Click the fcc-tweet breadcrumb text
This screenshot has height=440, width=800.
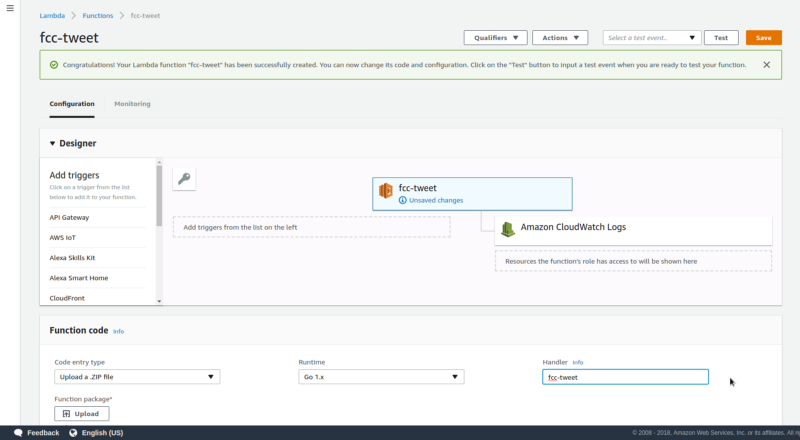click(x=145, y=16)
